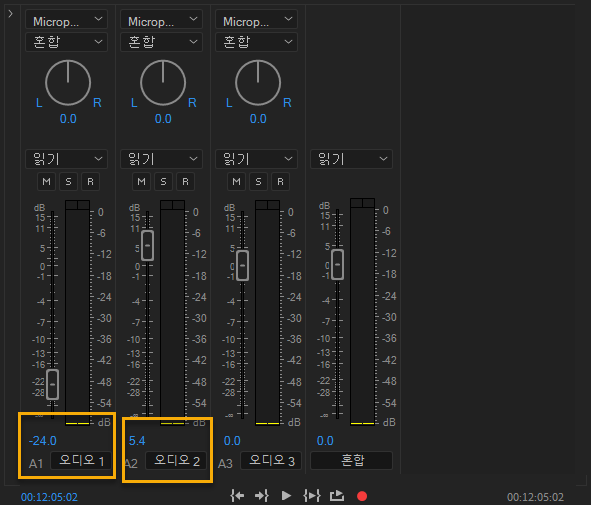Click the 오디오 2 track name field
This screenshot has width=591, height=505.
tap(176, 461)
